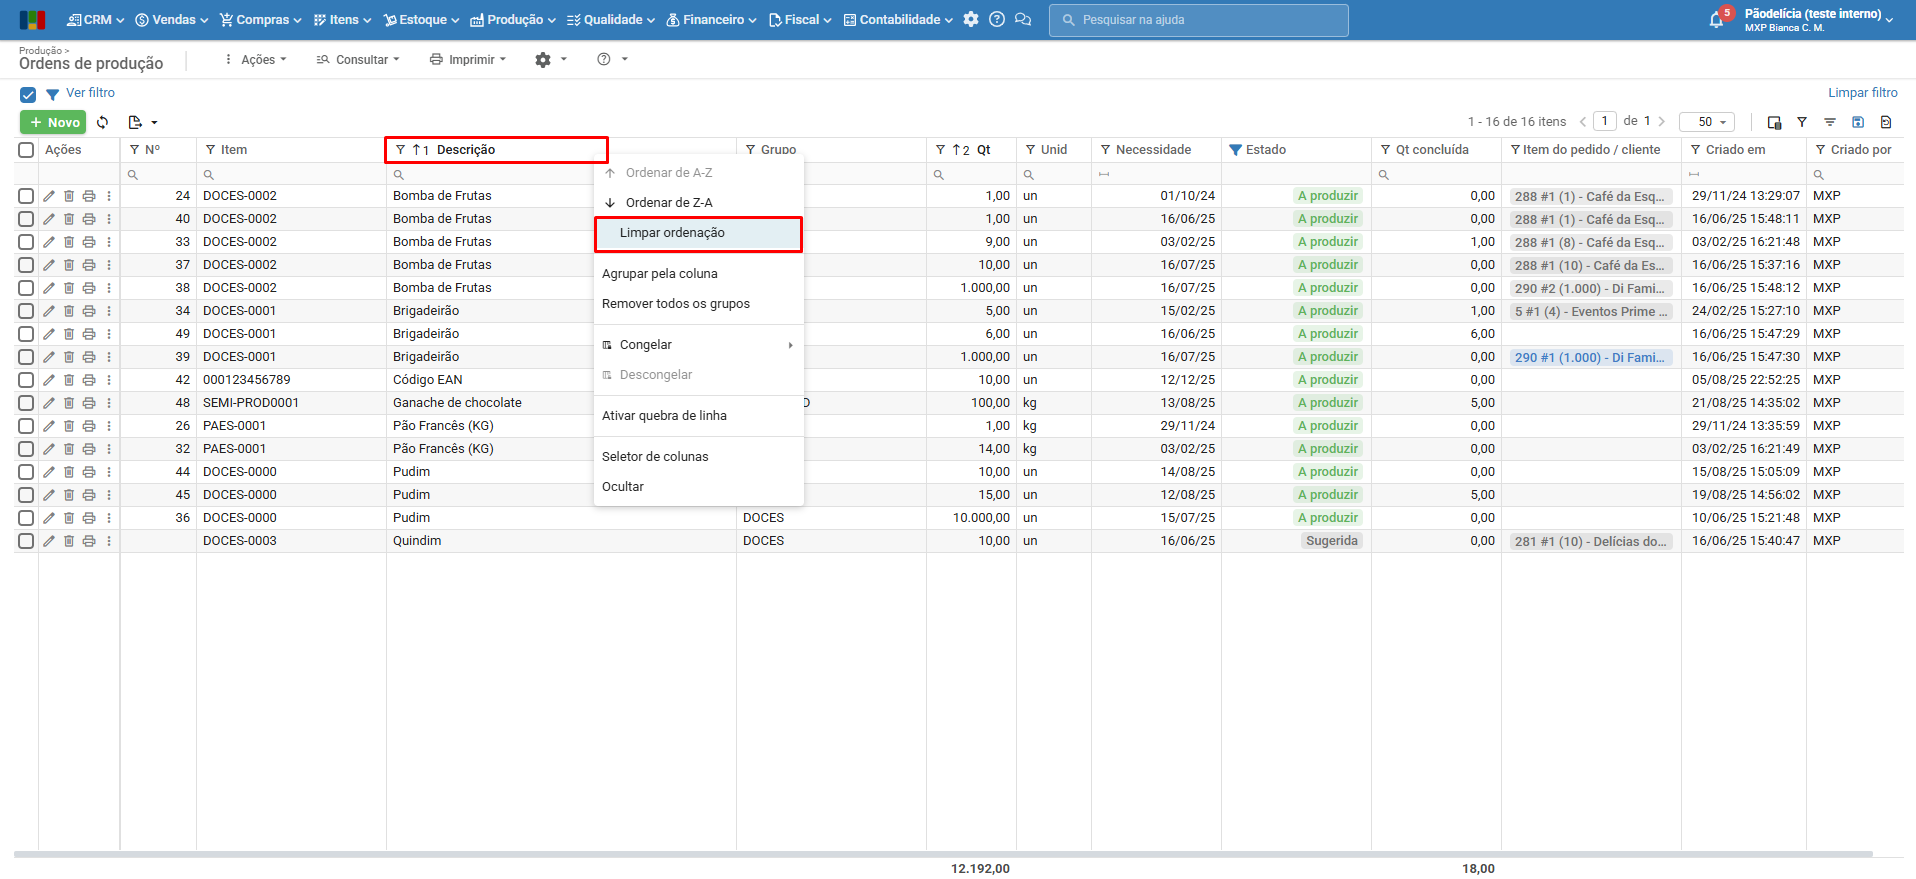Choose Ordenar de Z-A option
Screen dimensions: 1916x879
pyautogui.click(x=669, y=203)
